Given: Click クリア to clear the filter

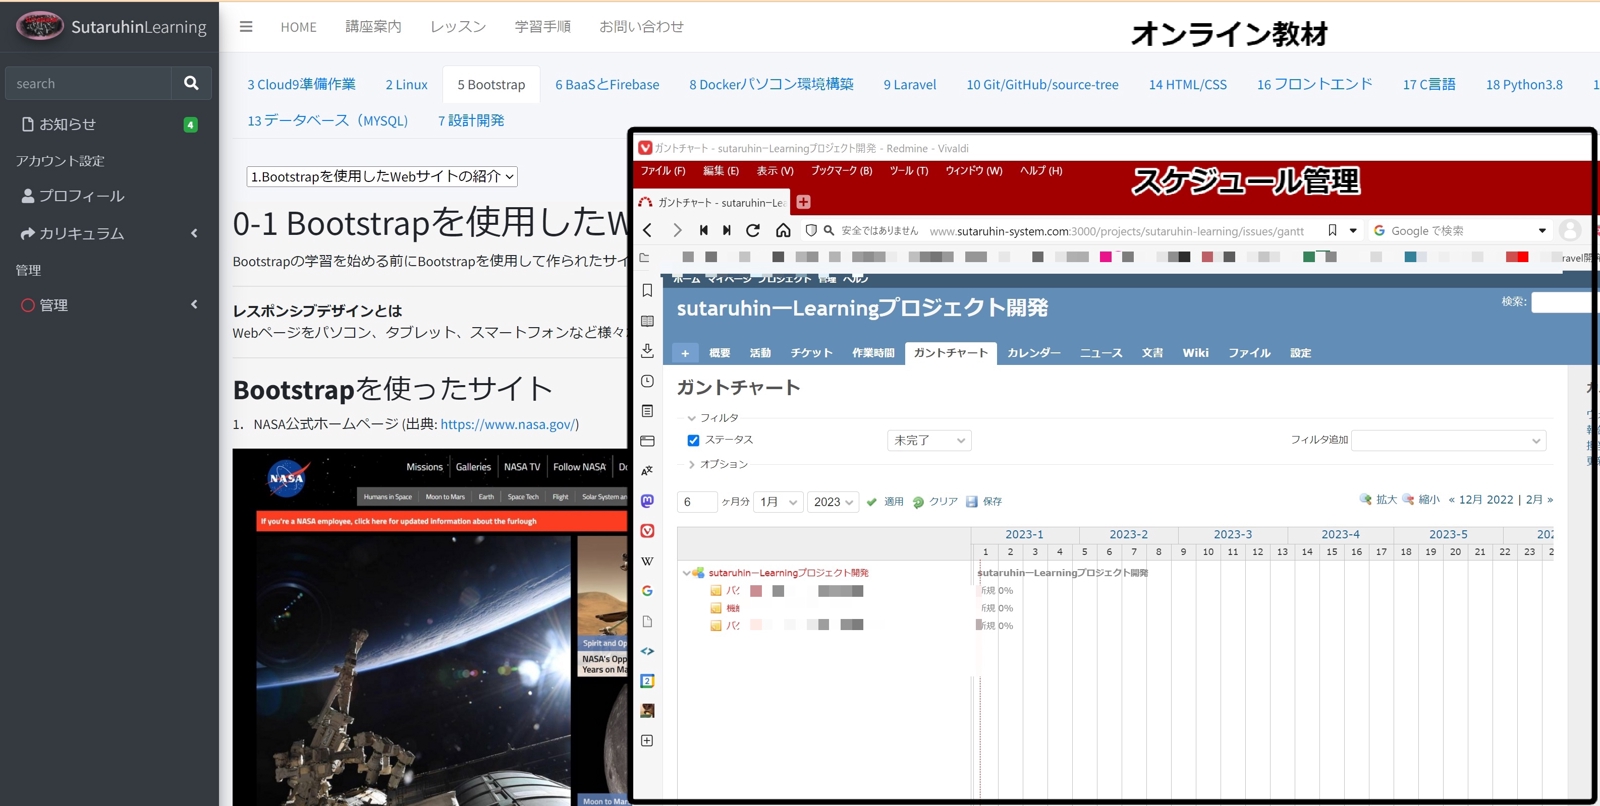Looking at the screenshot, I should click(935, 502).
